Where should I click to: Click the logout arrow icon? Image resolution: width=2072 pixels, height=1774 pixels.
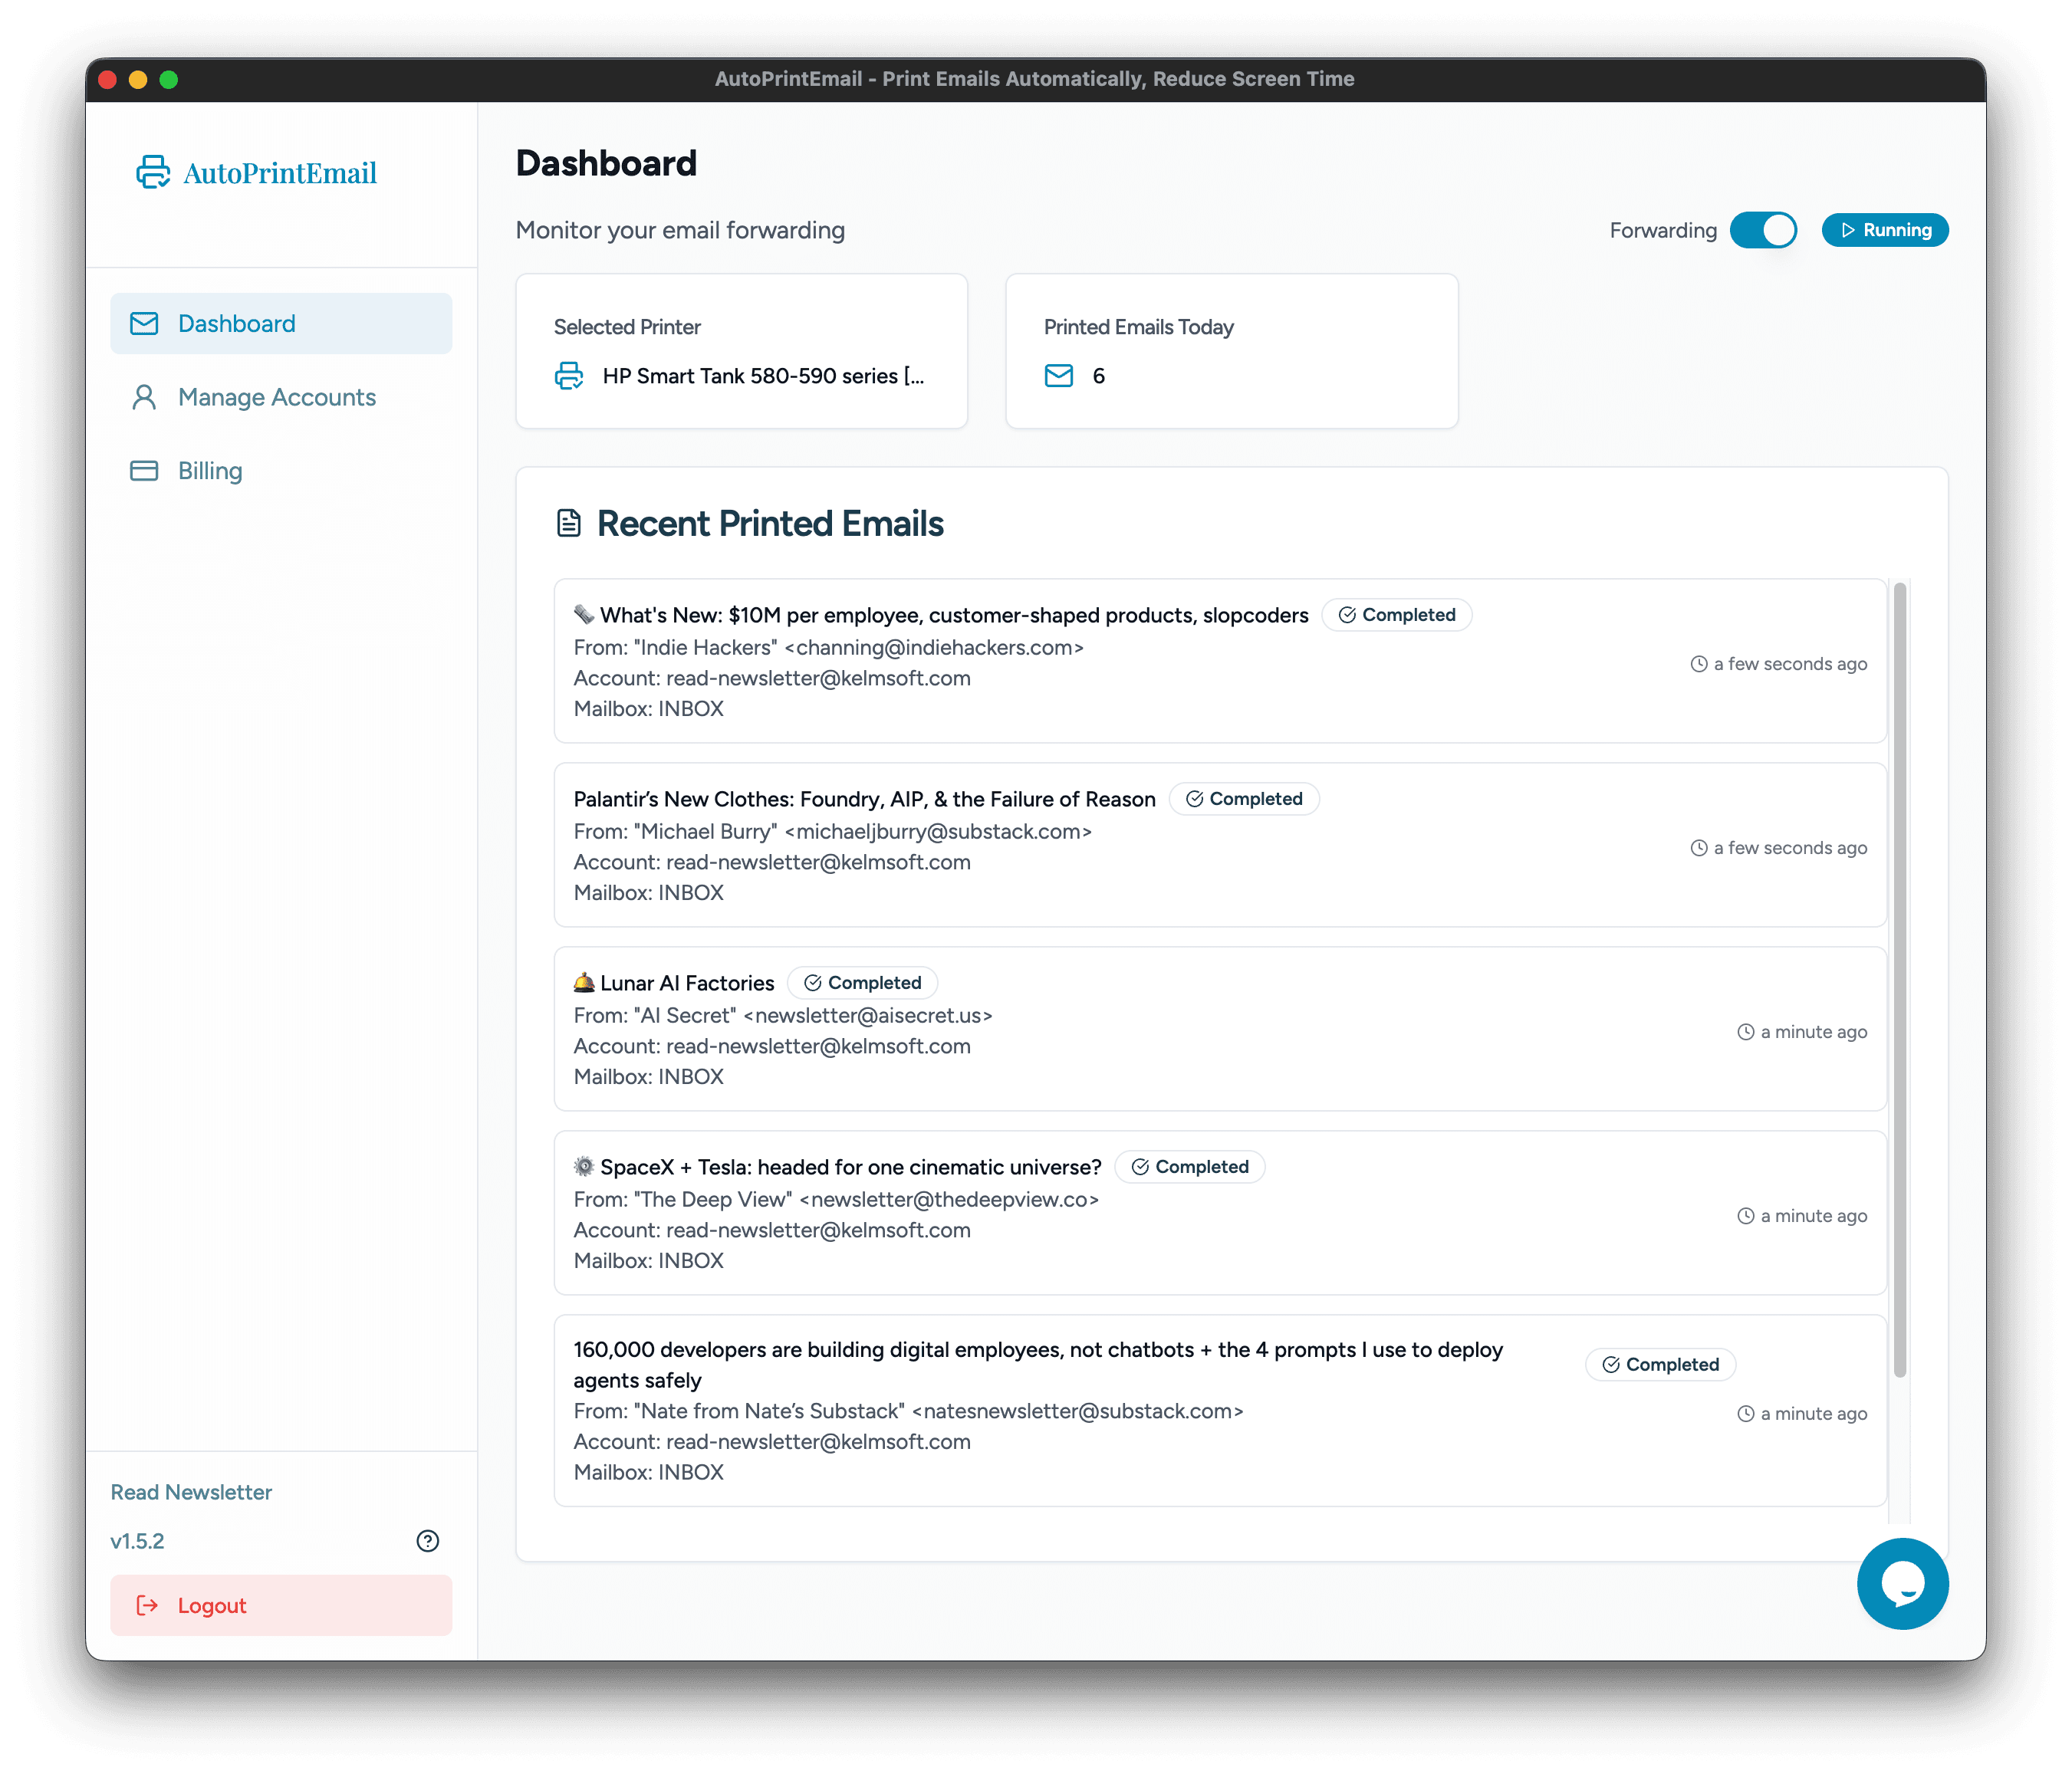[x=146, y=1605]
